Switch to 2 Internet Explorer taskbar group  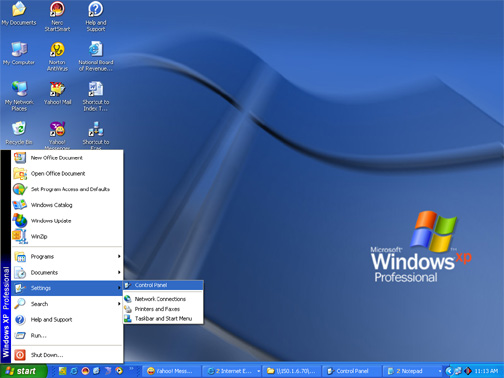click(x=232, y=371)
